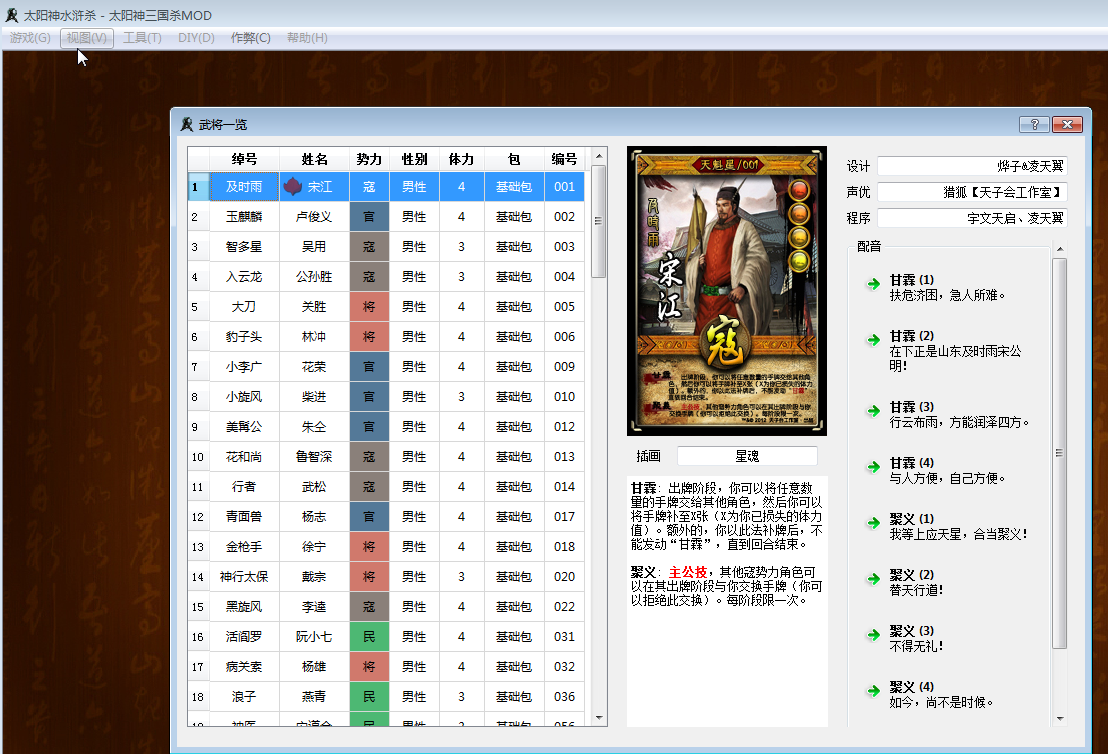Open the 工具(T) menu
The height and width of the screenshot is (754, 1108).
pyautogui.click(x=142, y=37)
